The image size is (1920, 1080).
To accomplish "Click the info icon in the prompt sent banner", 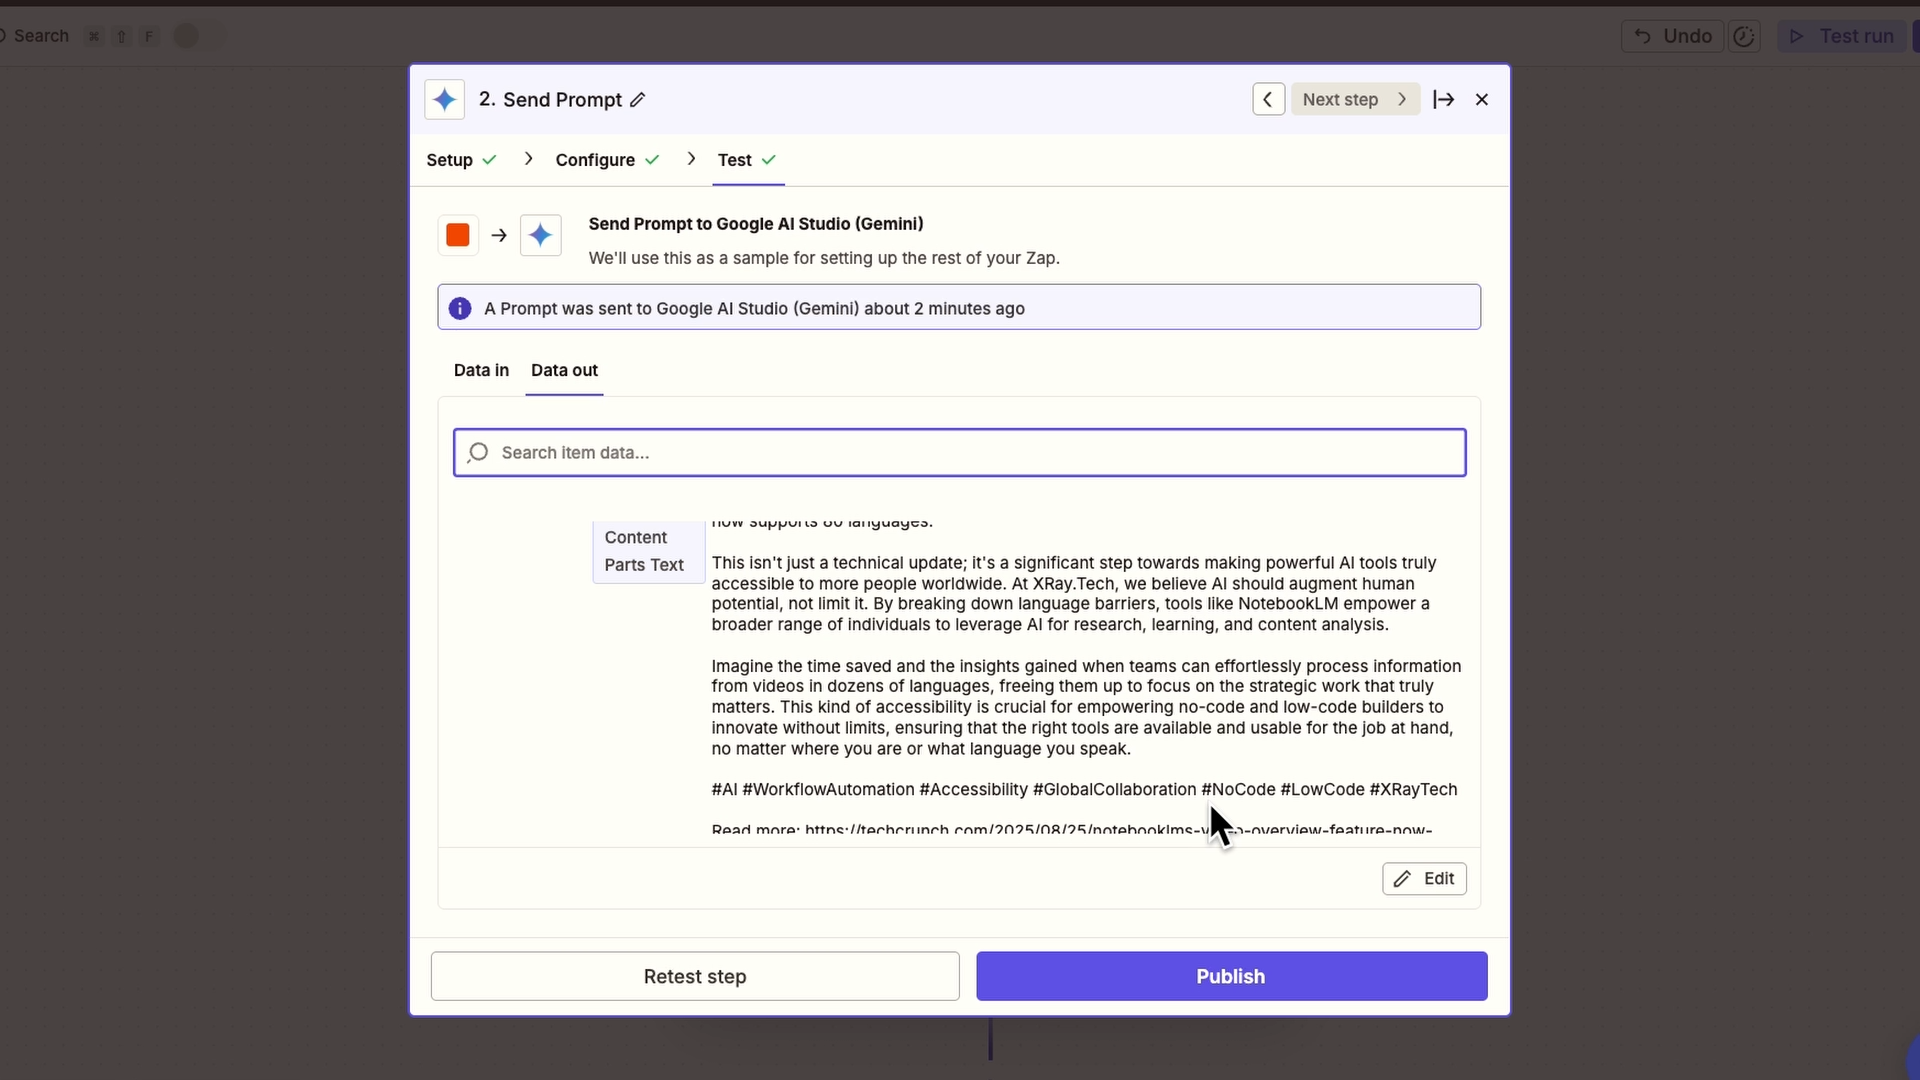I will pos(460,308).
